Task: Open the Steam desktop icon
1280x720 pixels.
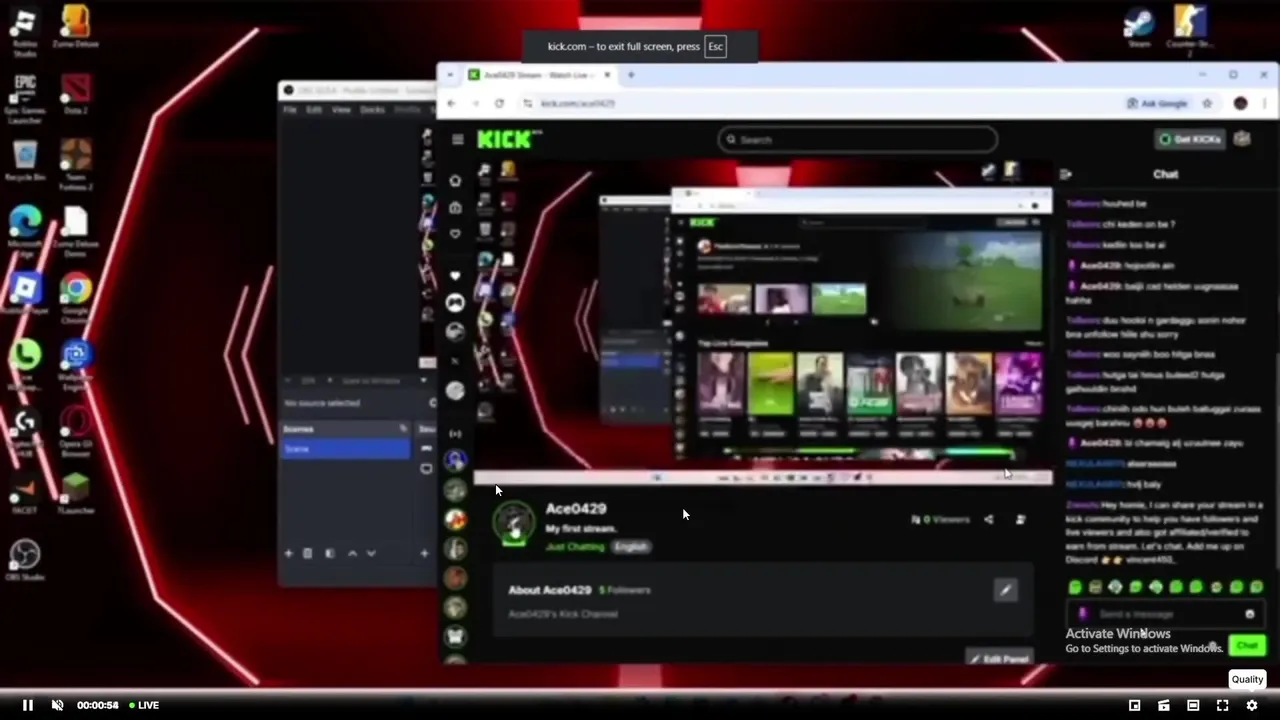Action: (x=1139, y=28)
